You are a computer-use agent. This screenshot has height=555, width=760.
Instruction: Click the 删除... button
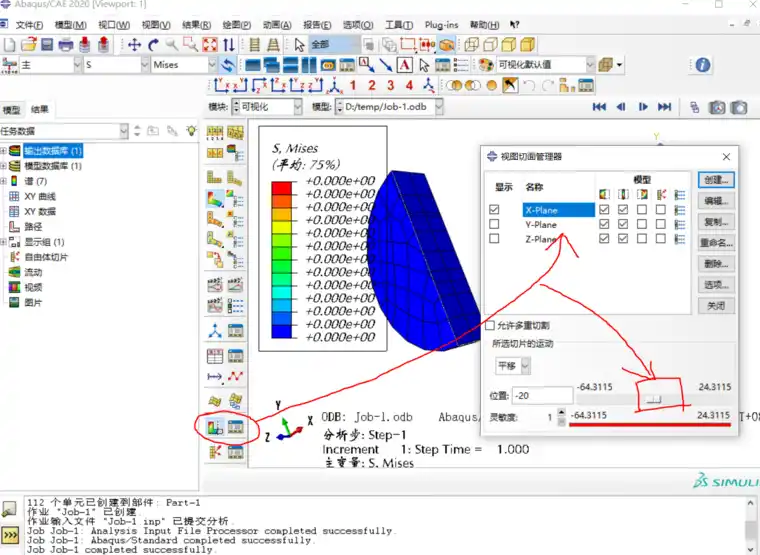(716, 264)
